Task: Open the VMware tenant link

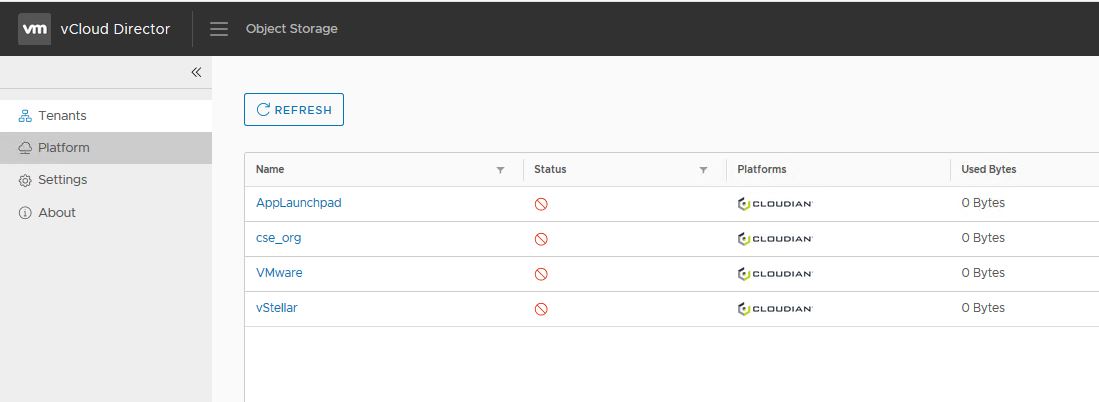Action: tap(279, 273)
